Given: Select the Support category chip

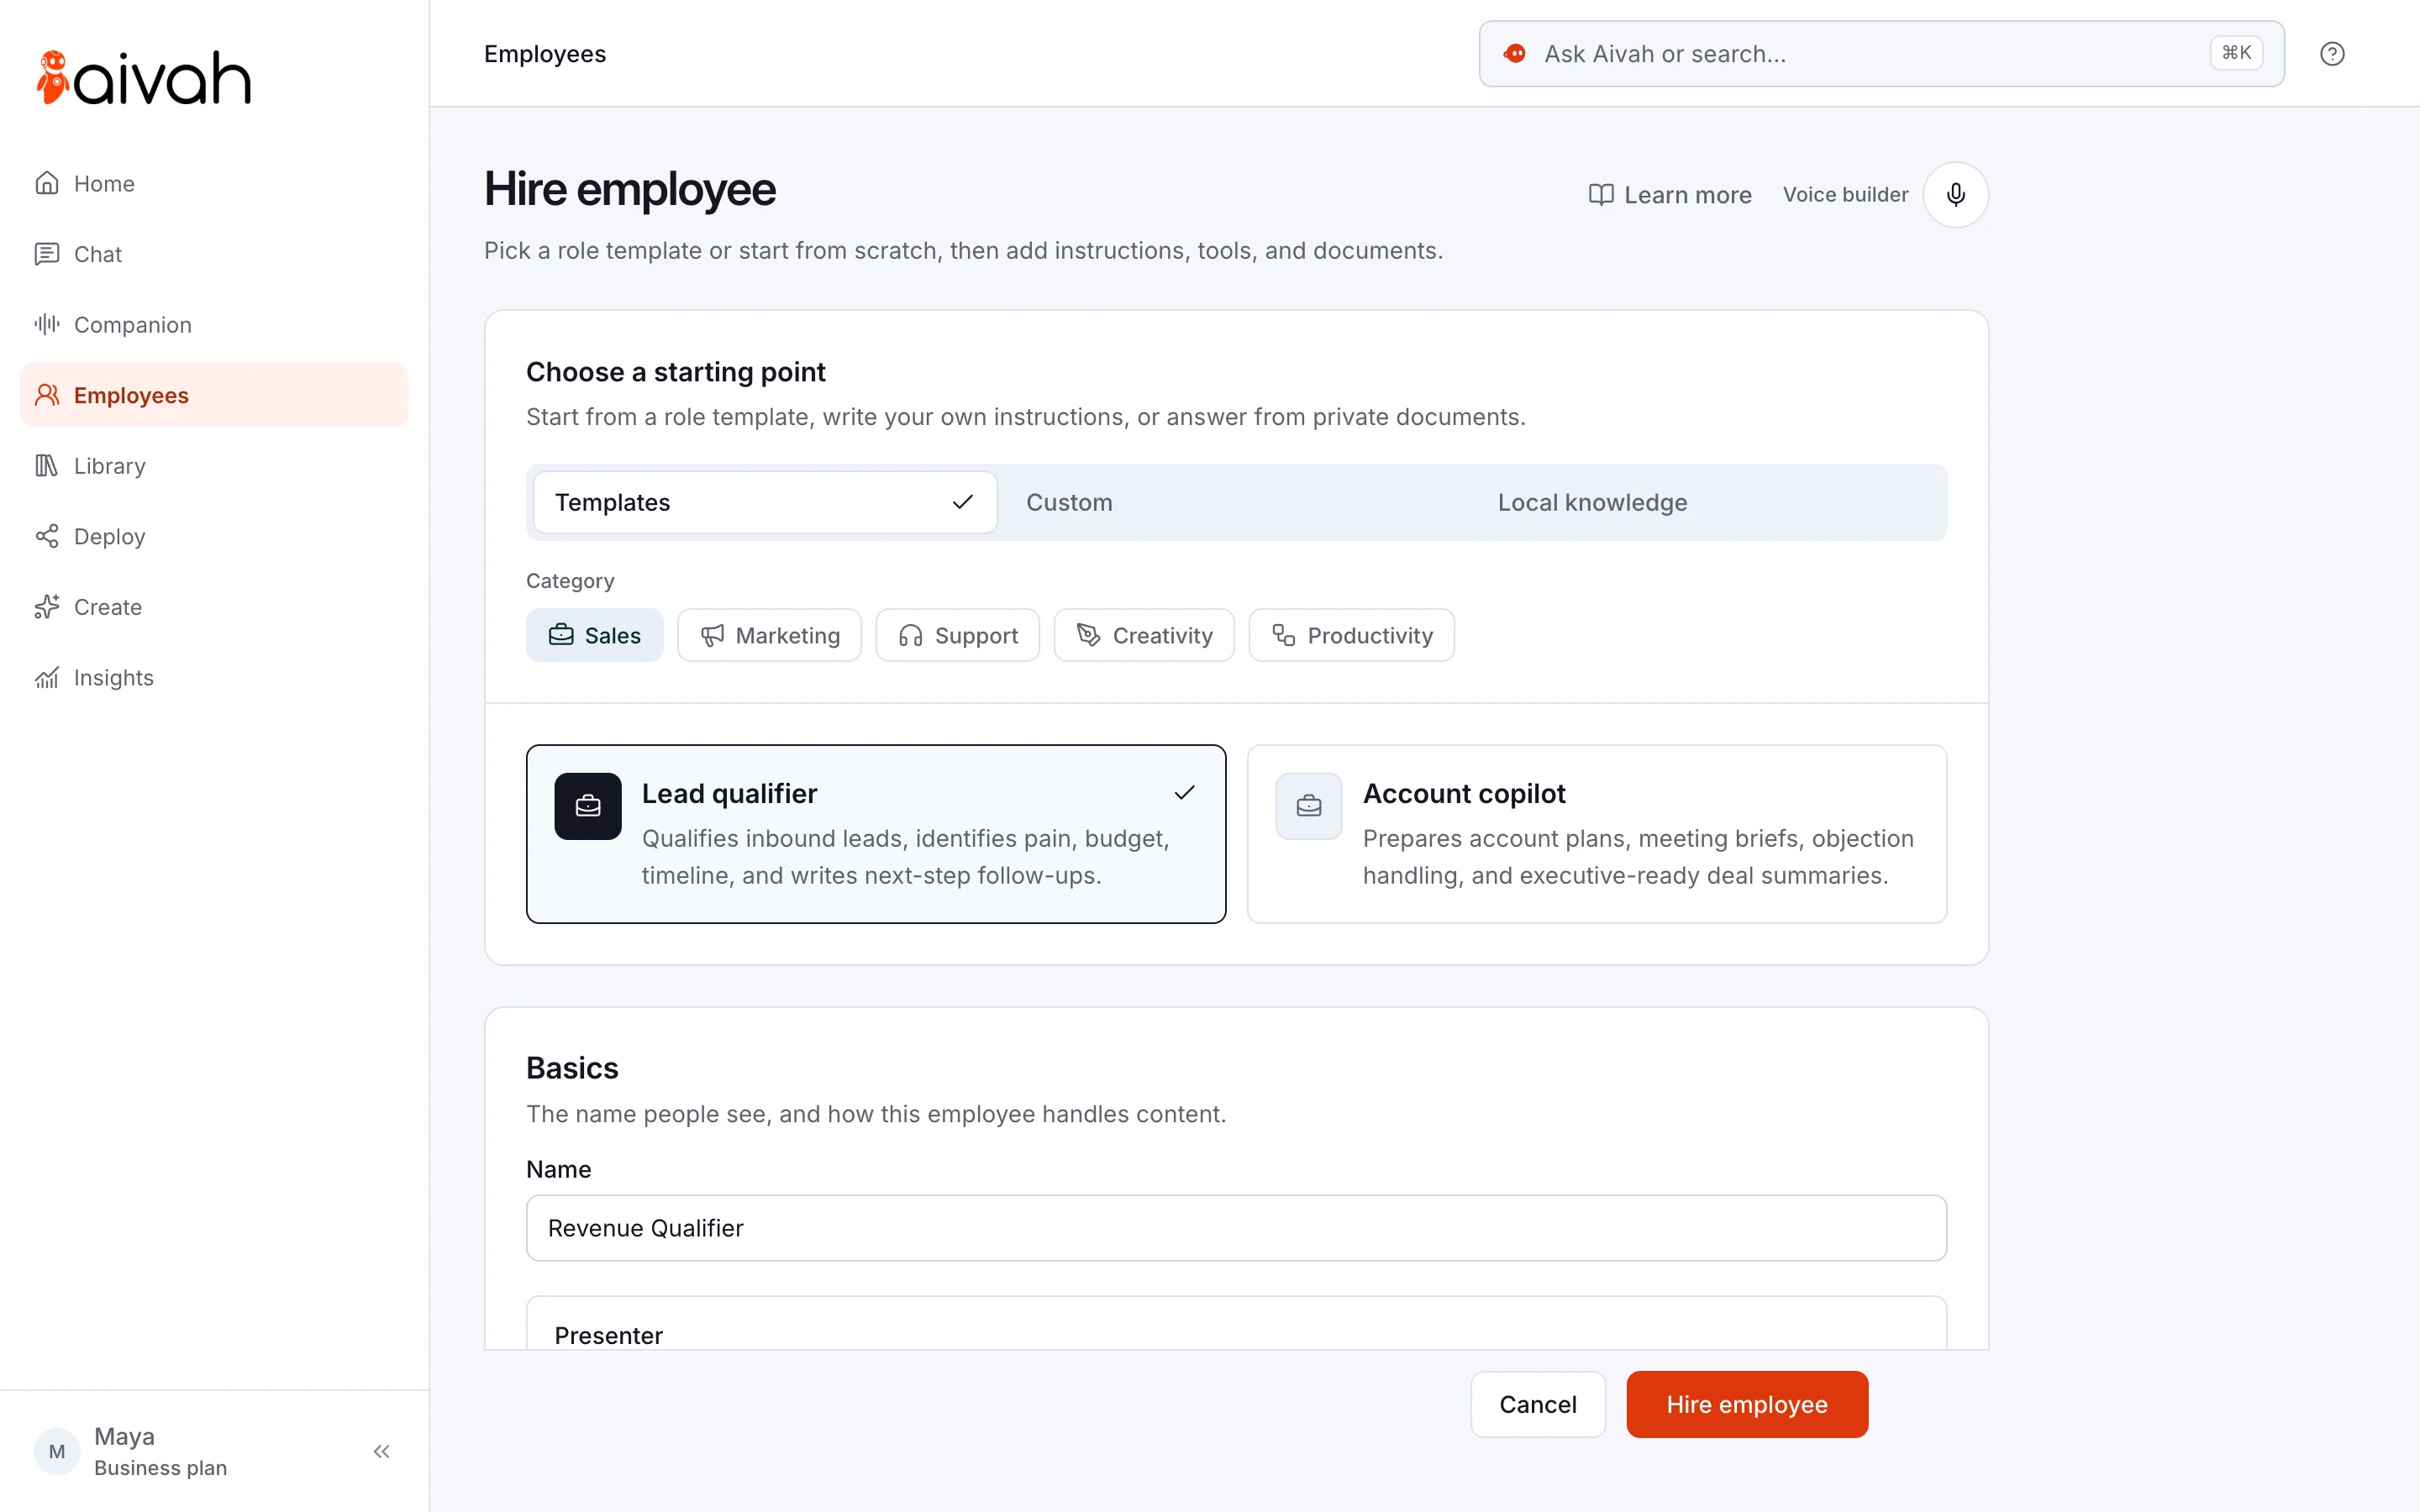Looking at the screenshot, I should coord(958,635).
